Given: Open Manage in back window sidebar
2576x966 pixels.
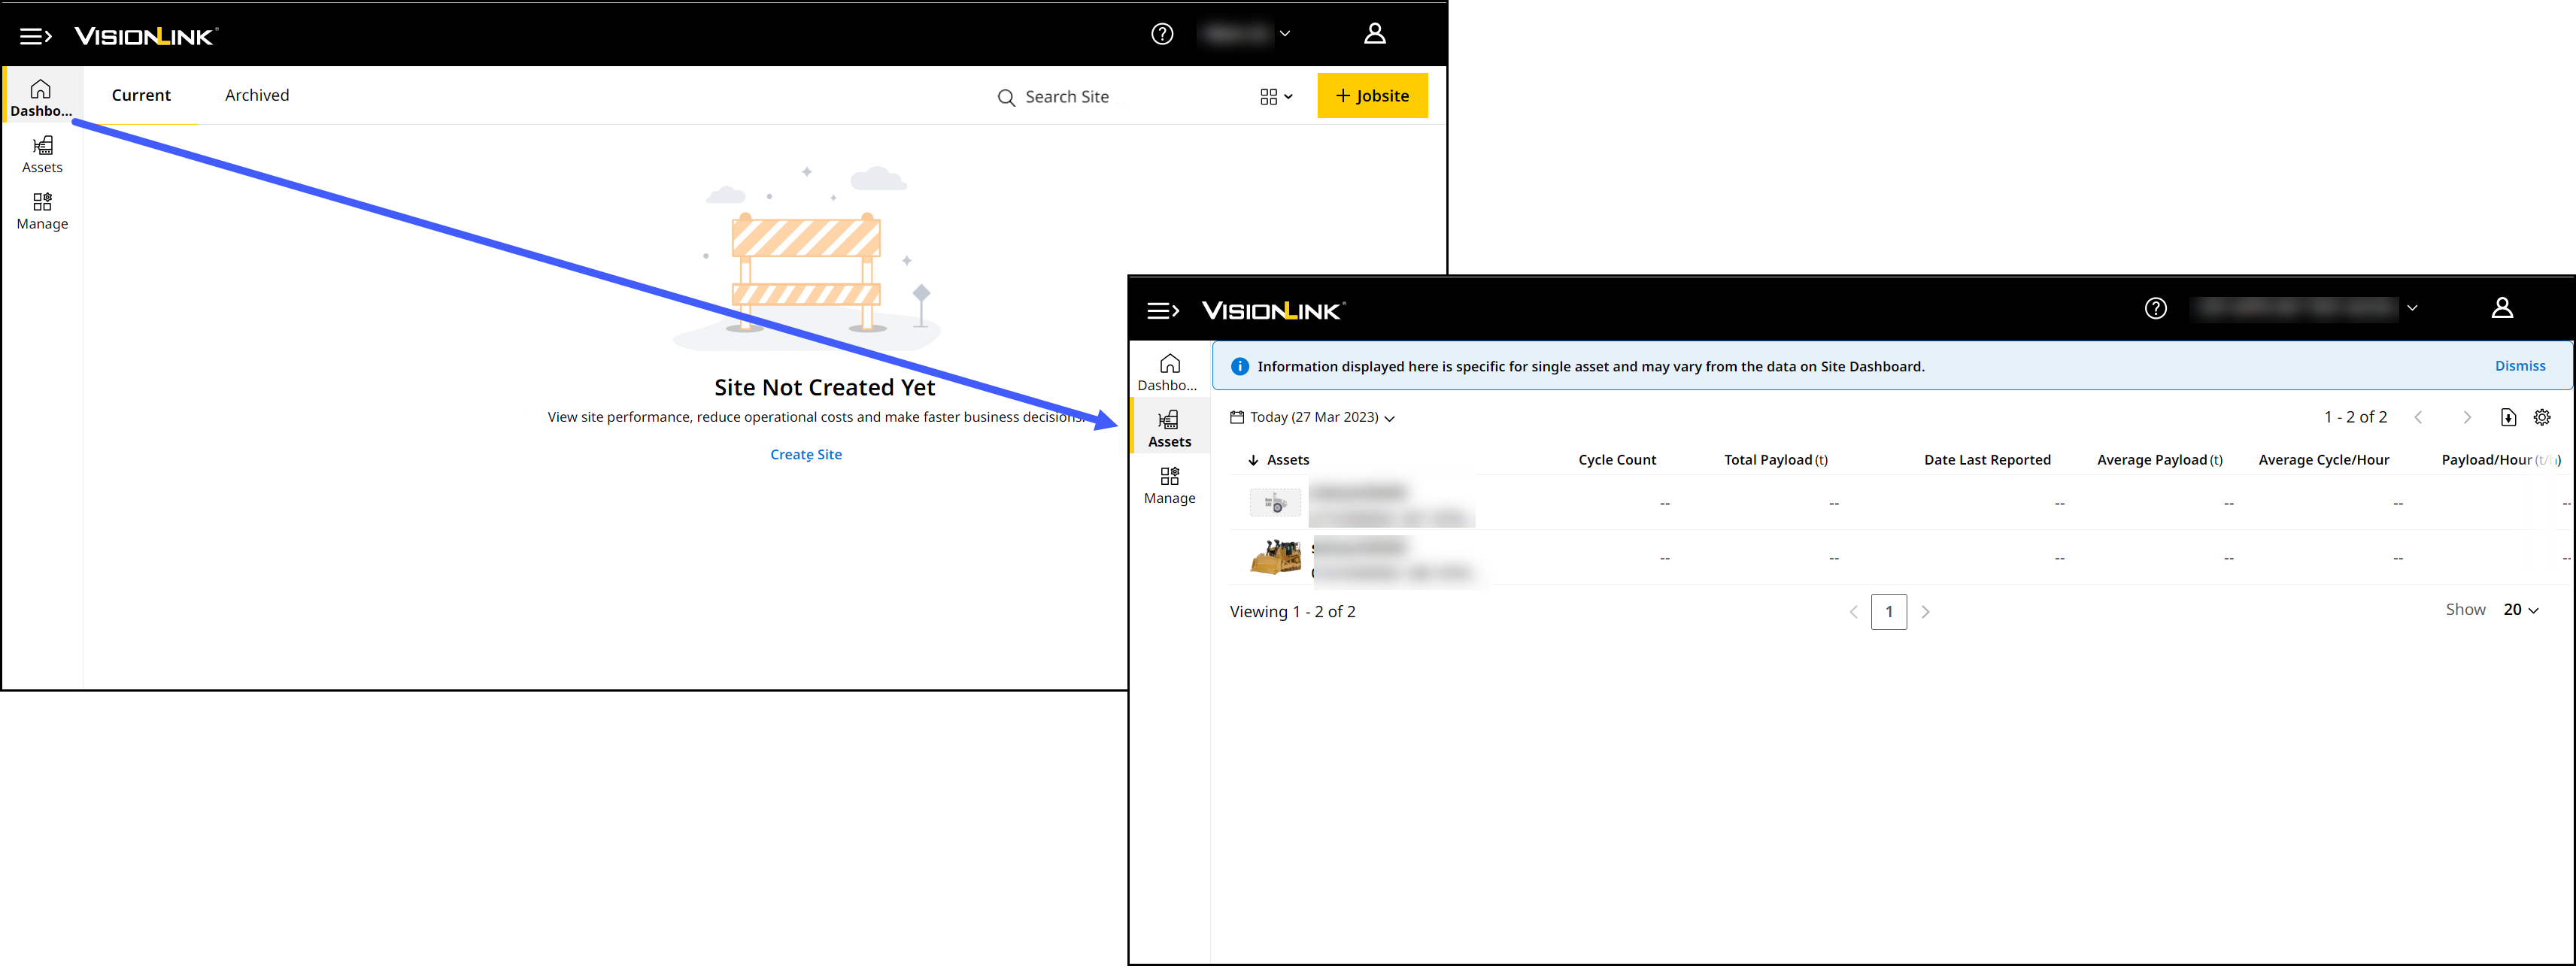Looking at the screenshot, I should coord(42,212).
